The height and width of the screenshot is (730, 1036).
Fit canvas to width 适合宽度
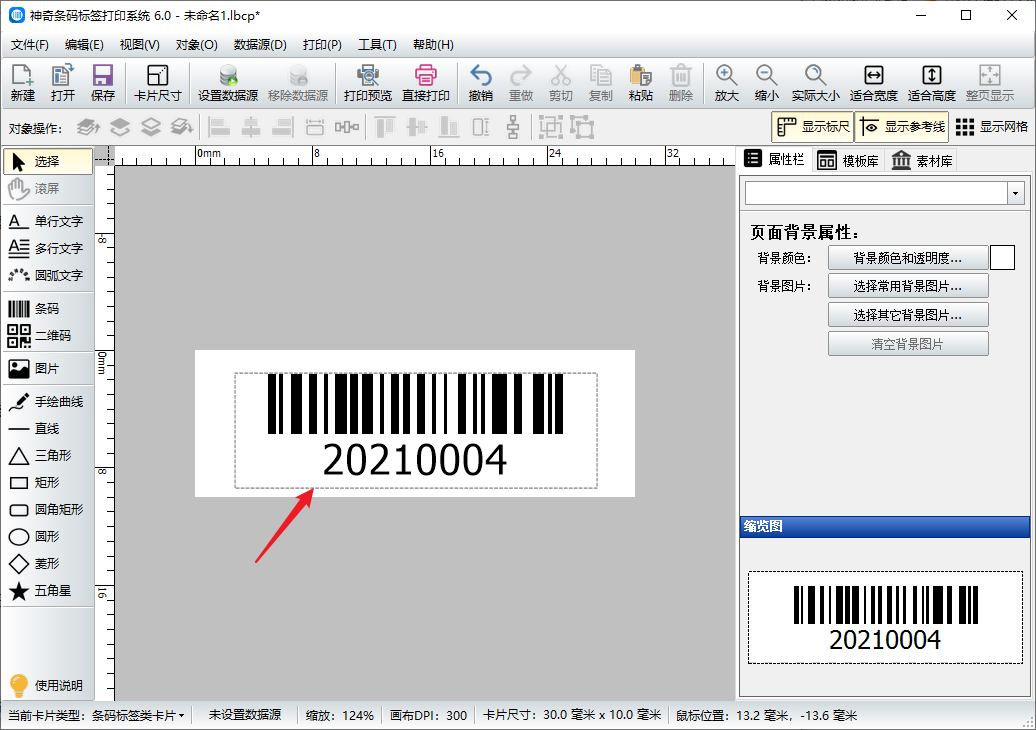(x=873, y=83)
